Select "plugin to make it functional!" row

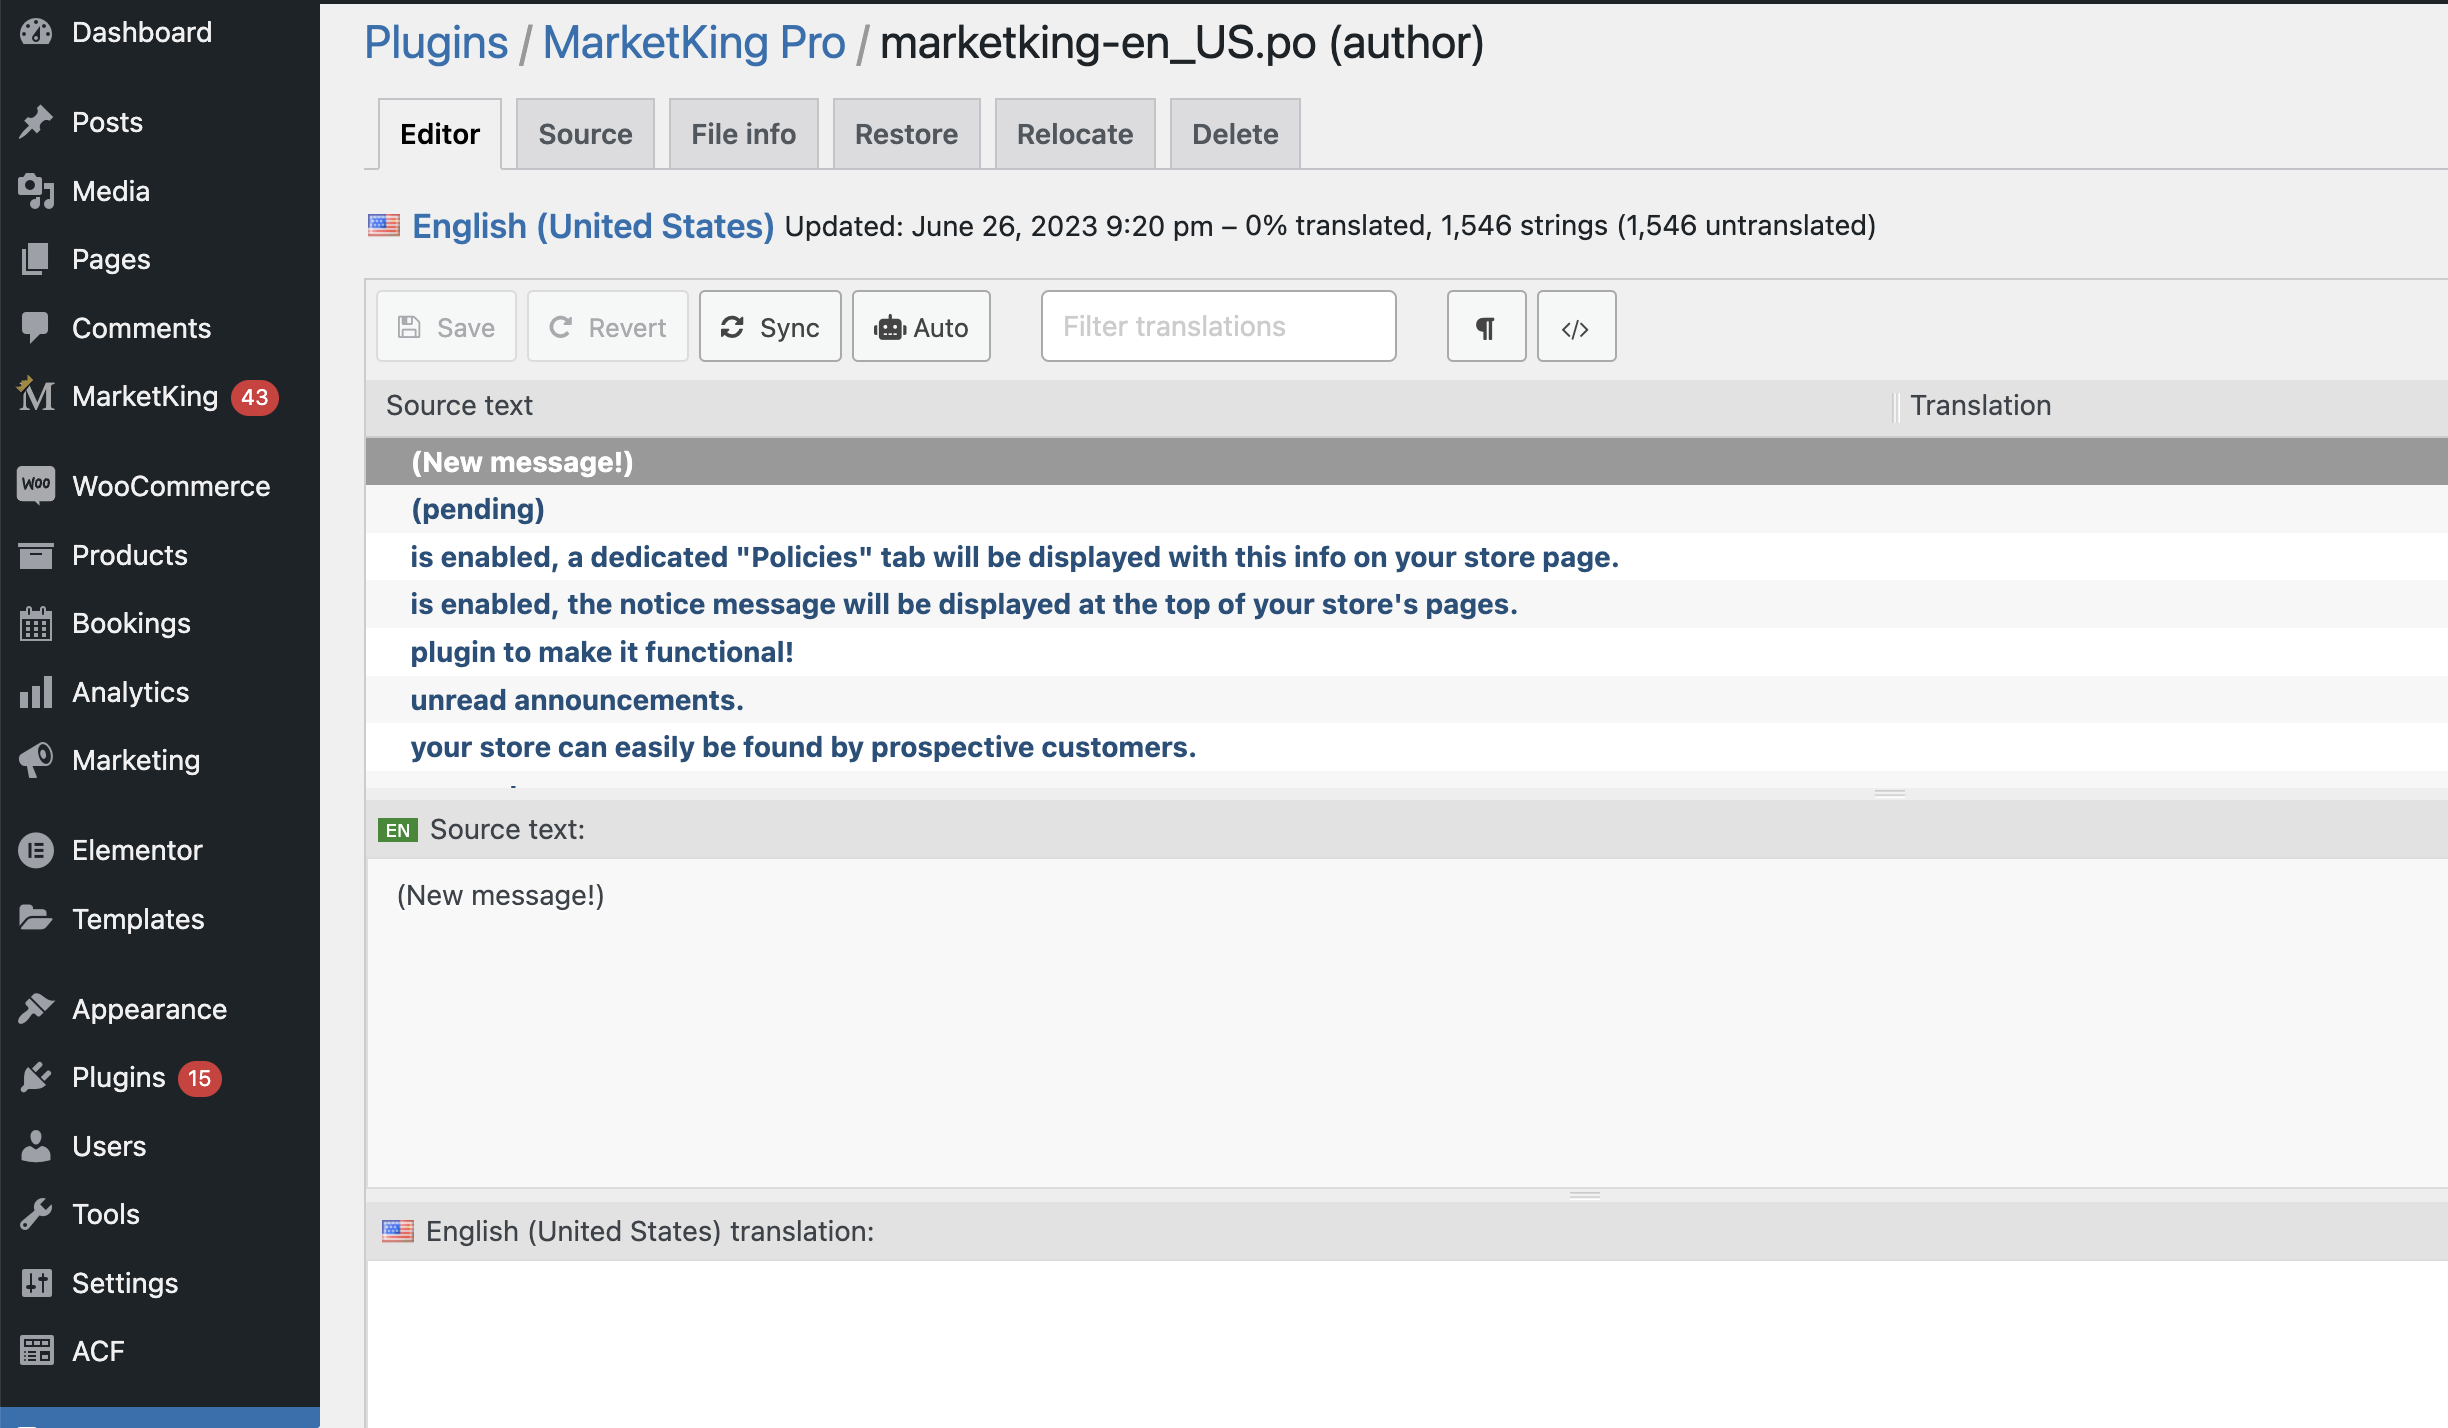click(1407, 652)
